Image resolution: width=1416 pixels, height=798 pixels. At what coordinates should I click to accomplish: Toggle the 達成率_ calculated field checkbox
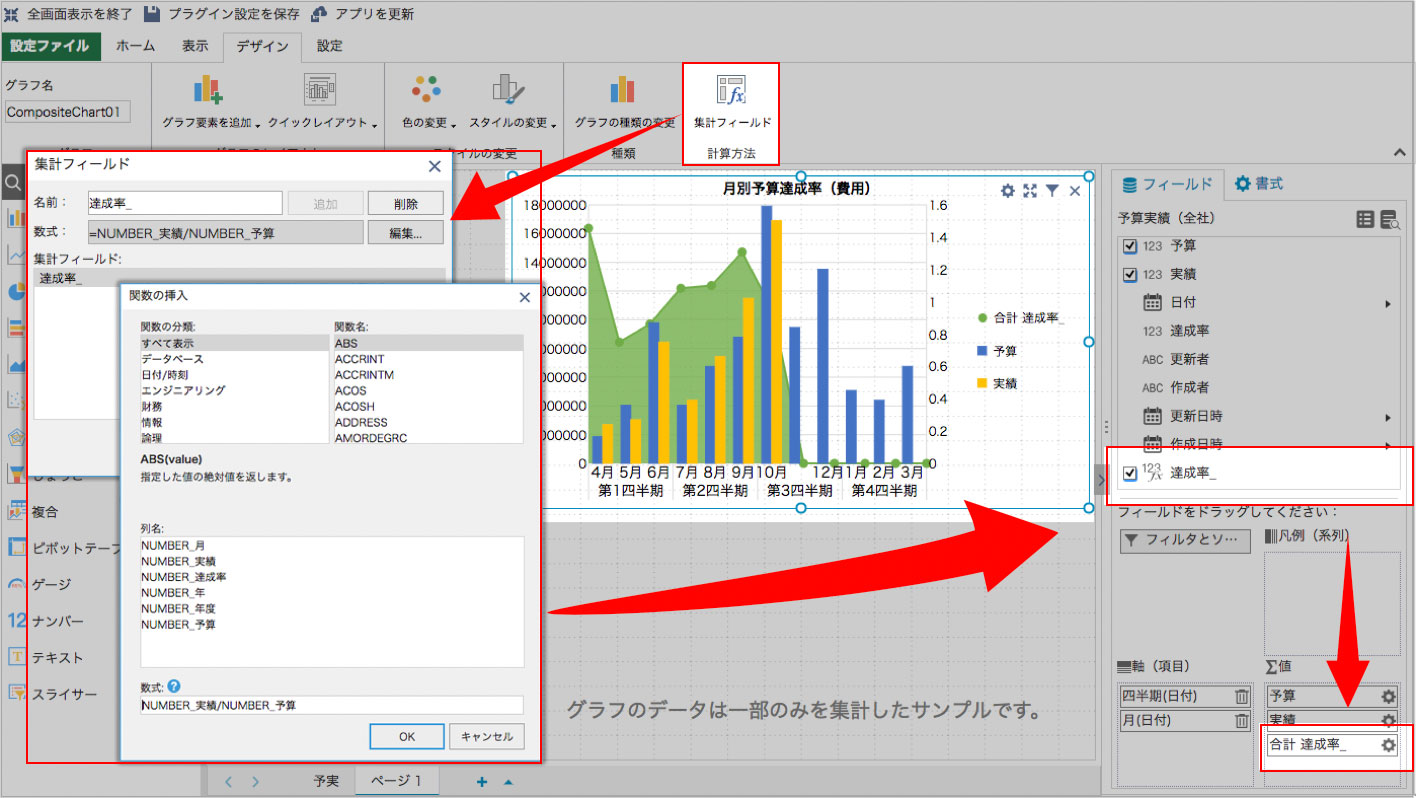pyautogui.click(x=1130, y=474)
